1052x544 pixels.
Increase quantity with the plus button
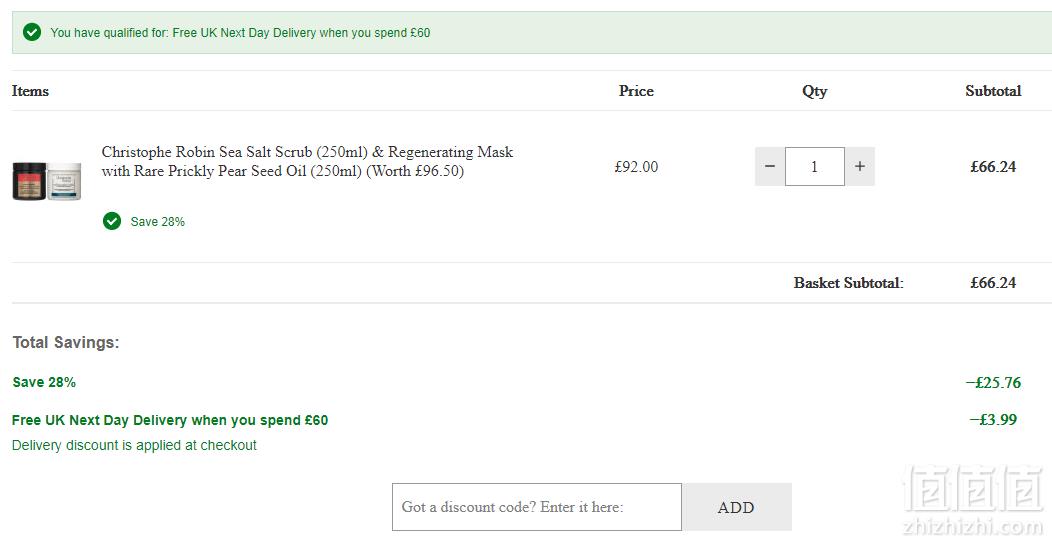coord(859,166)
